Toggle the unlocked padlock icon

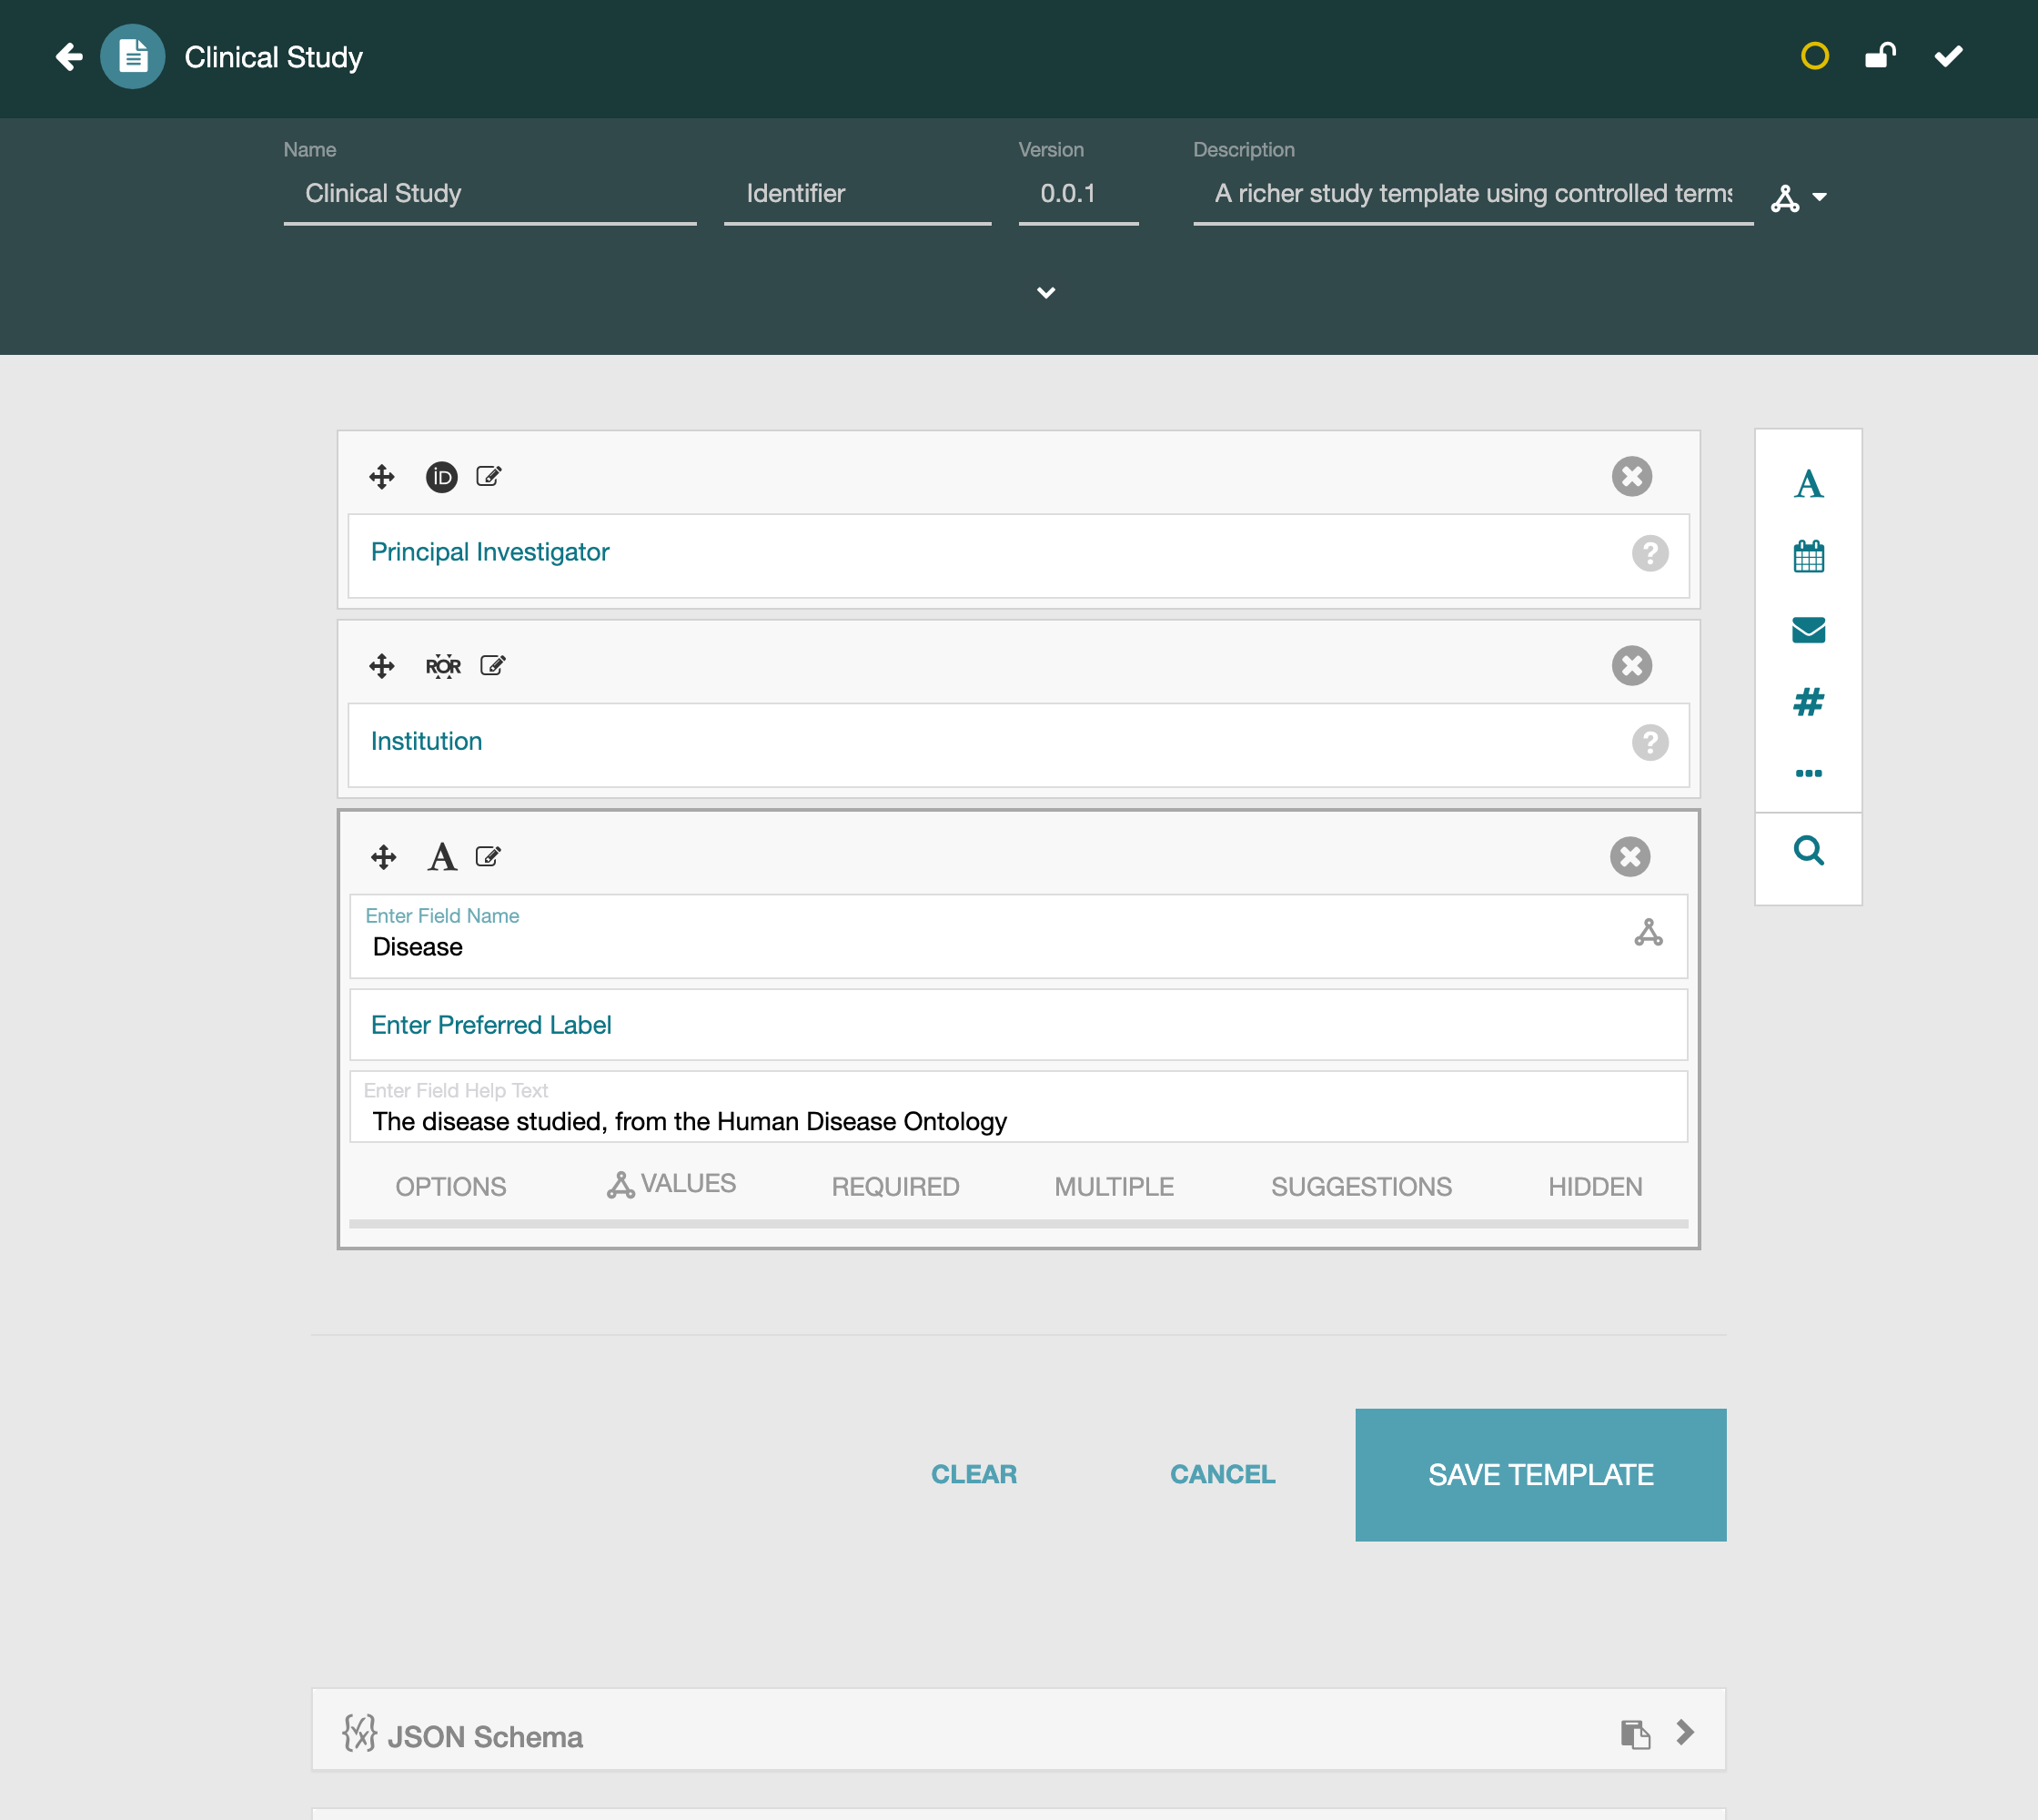(x=1880, y=56)
